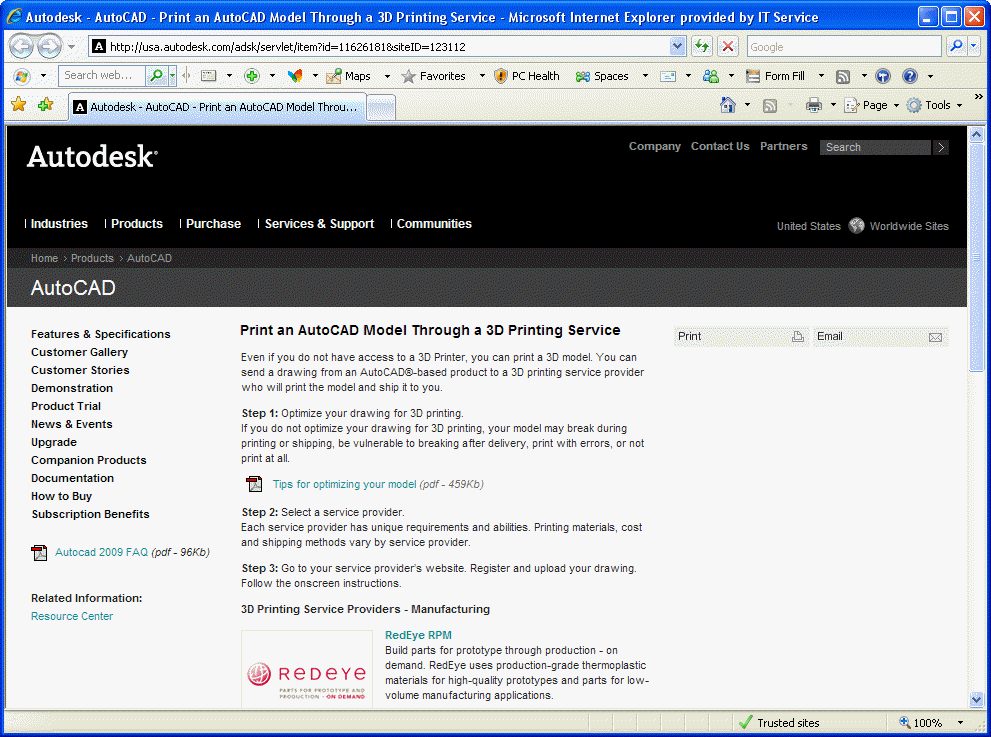Stop loading with the red X icon
This screenshot has width=991, height=737.
(728, 46)
